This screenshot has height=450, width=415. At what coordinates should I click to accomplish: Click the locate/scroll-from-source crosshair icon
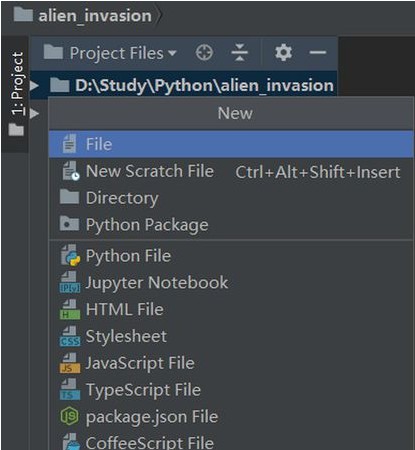204,53
